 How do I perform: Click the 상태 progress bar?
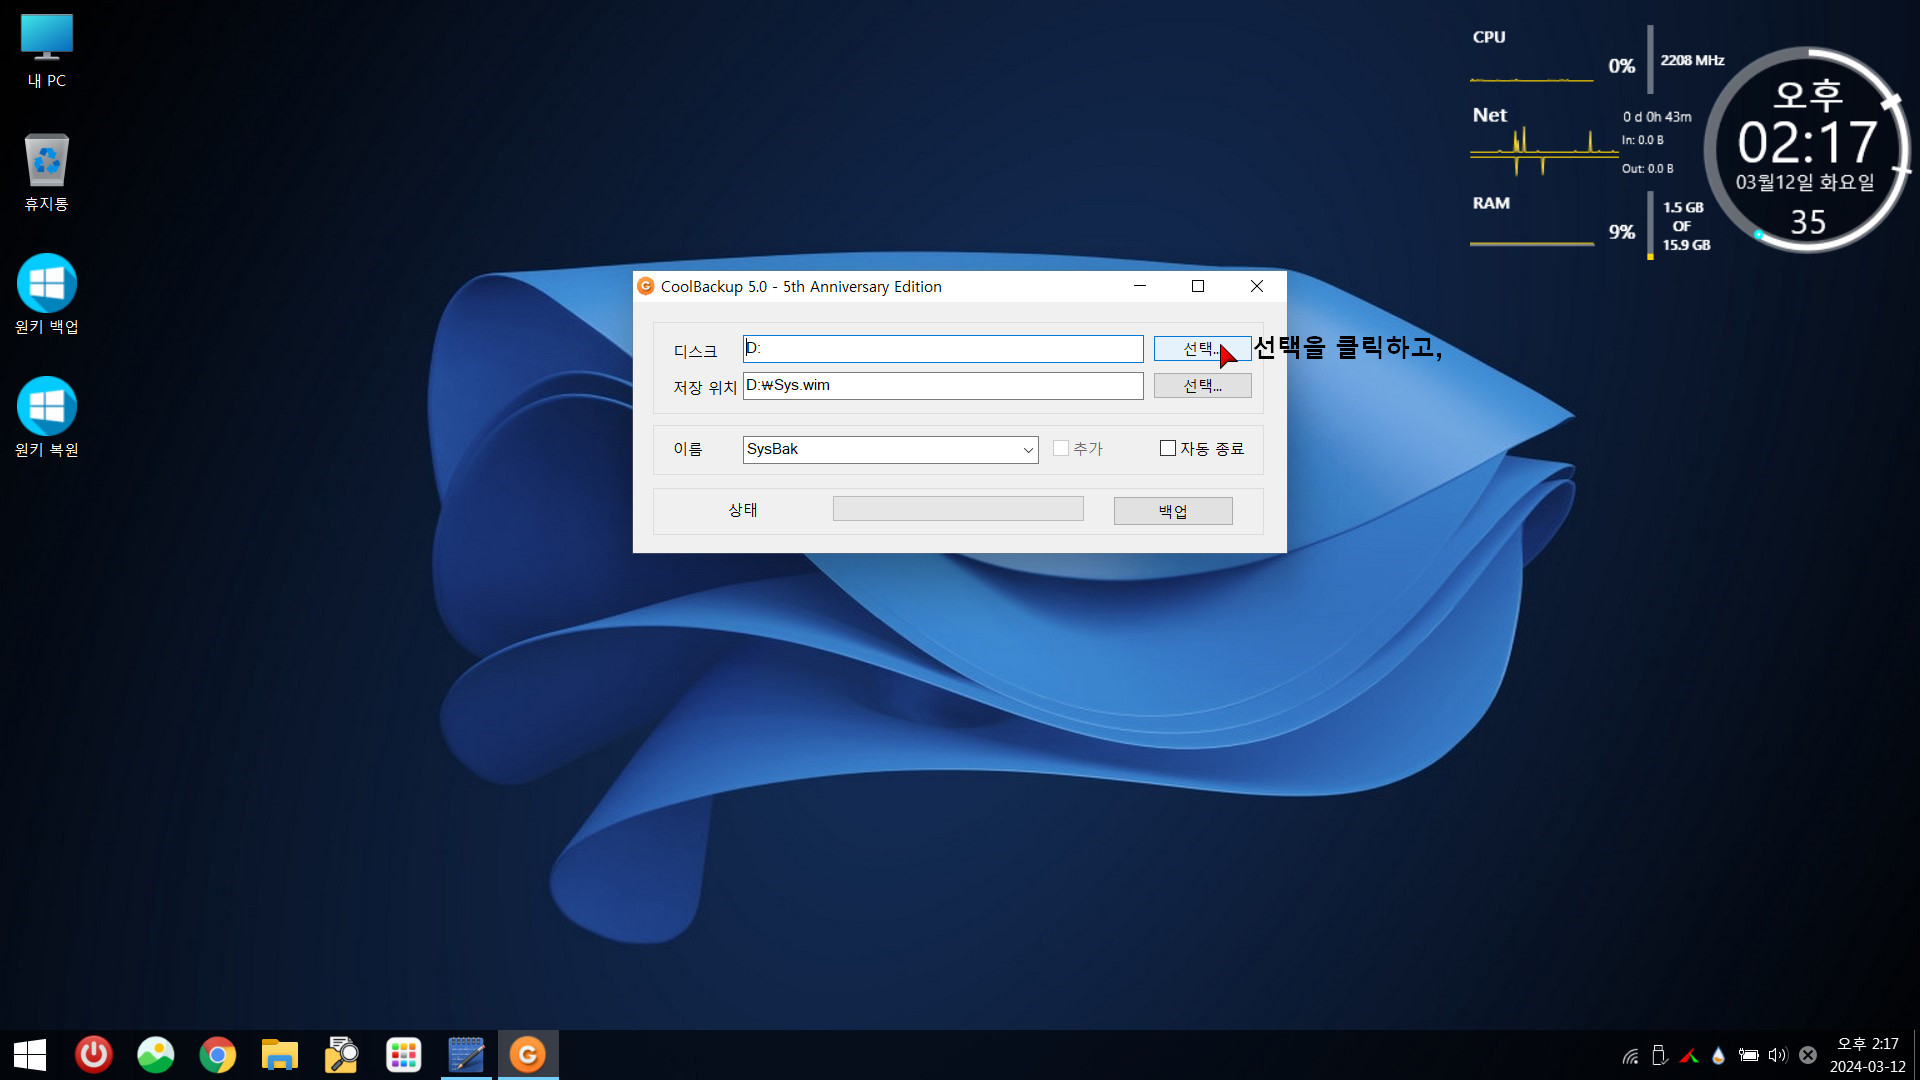point(958,509)
